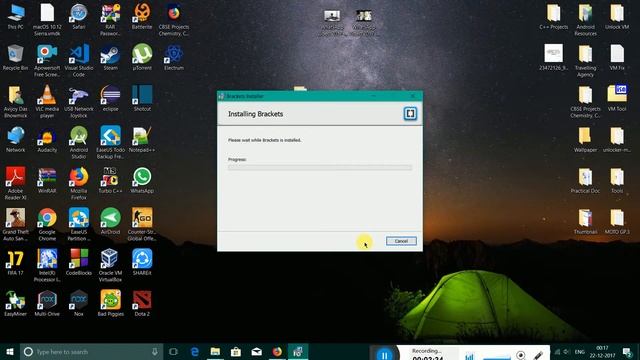Click the taskbar search box

[x=91, y=351]
